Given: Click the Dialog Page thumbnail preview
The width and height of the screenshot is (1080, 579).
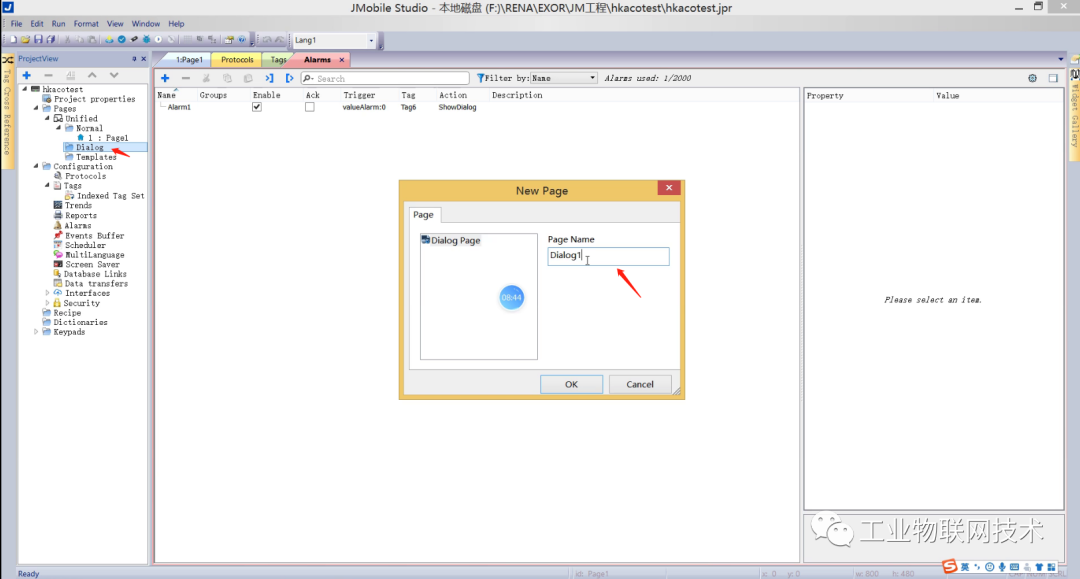Looking at the screenshot, I should tap(478, 295).
